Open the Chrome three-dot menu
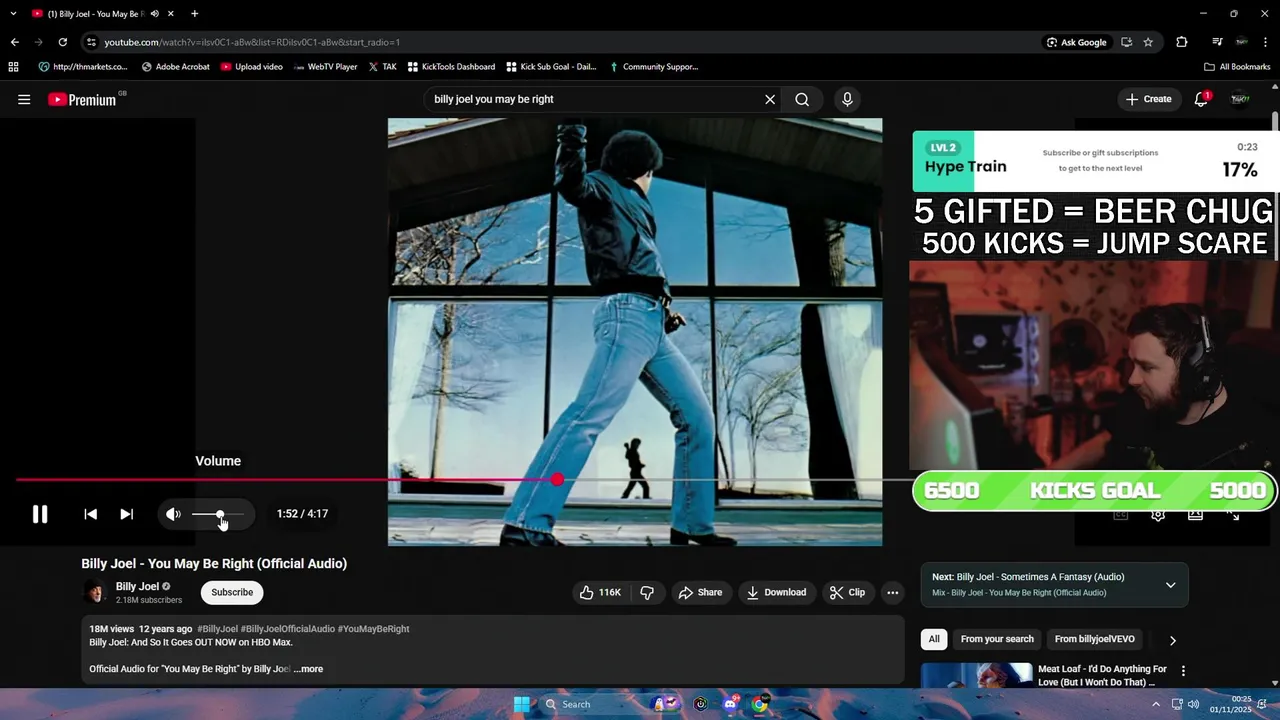The image size is (1280, 720). 1266,42
